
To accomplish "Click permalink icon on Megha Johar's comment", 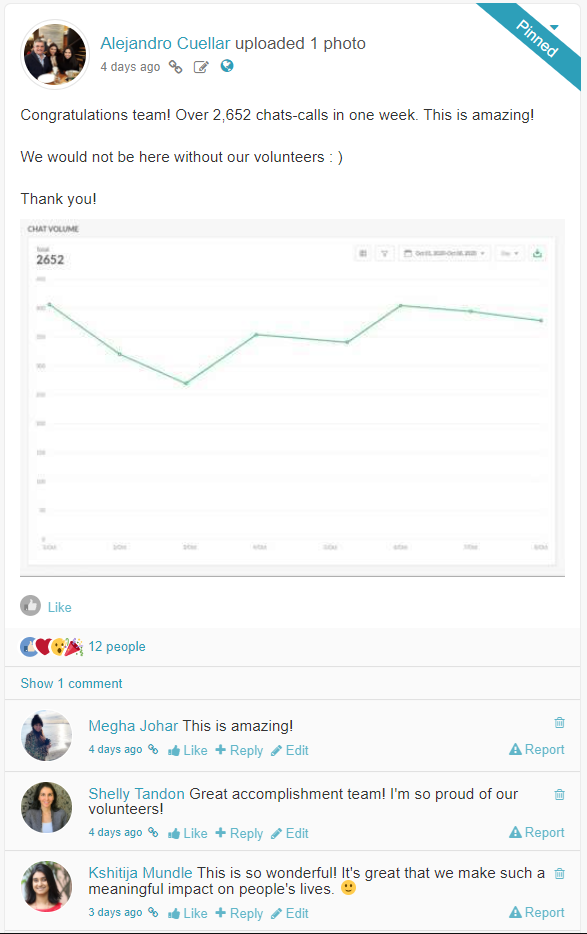I will coord(153,749).
